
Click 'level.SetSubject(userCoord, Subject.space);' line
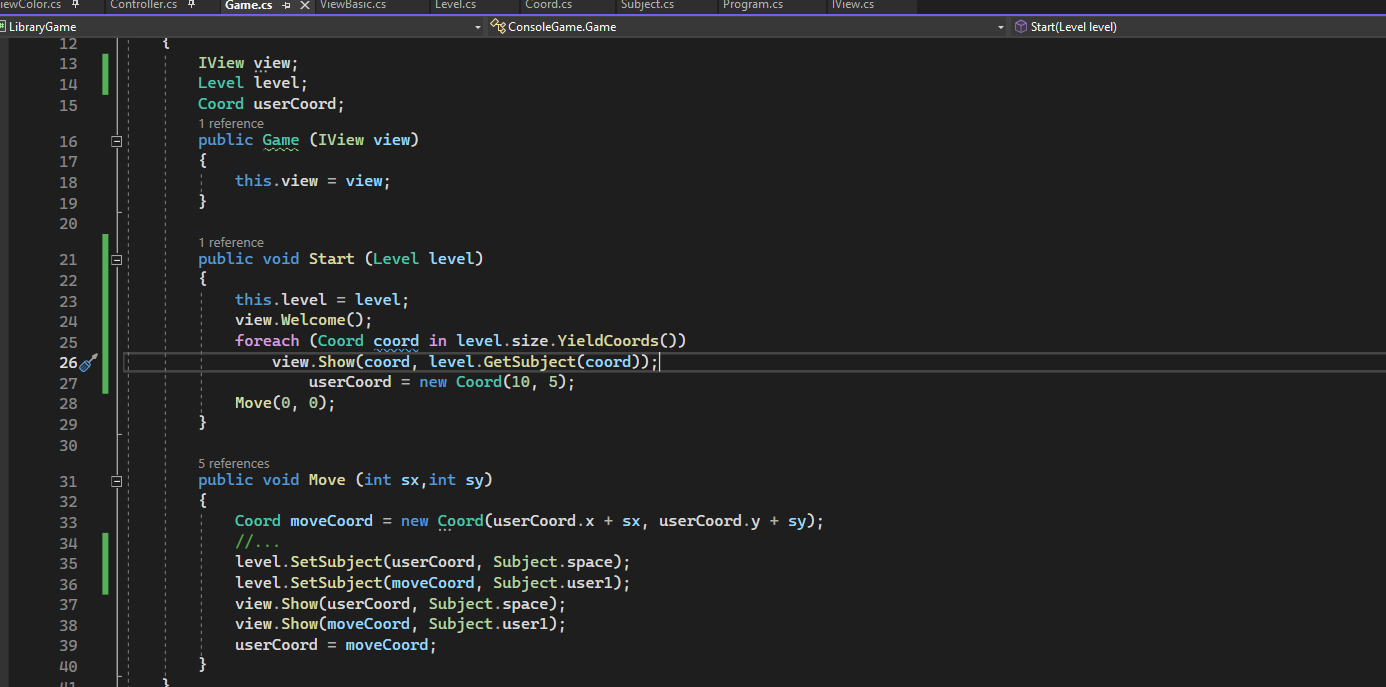(x=433, y=563)
